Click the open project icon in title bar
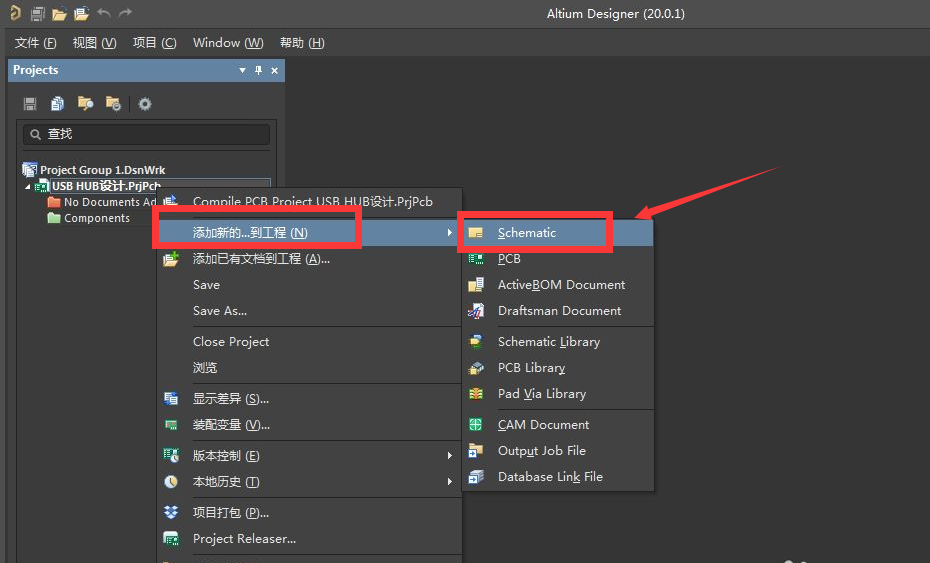Image resolution: width=930 pixels, height=563 pixels. coord(81,13)
